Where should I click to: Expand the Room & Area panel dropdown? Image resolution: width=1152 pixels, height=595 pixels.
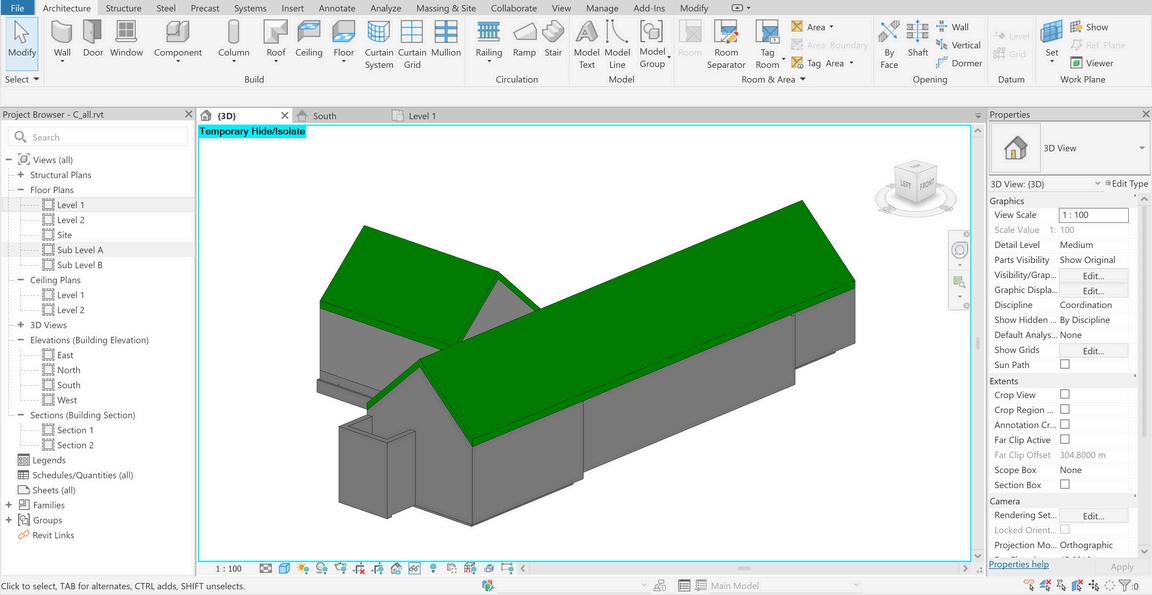(x=773, y=79)
